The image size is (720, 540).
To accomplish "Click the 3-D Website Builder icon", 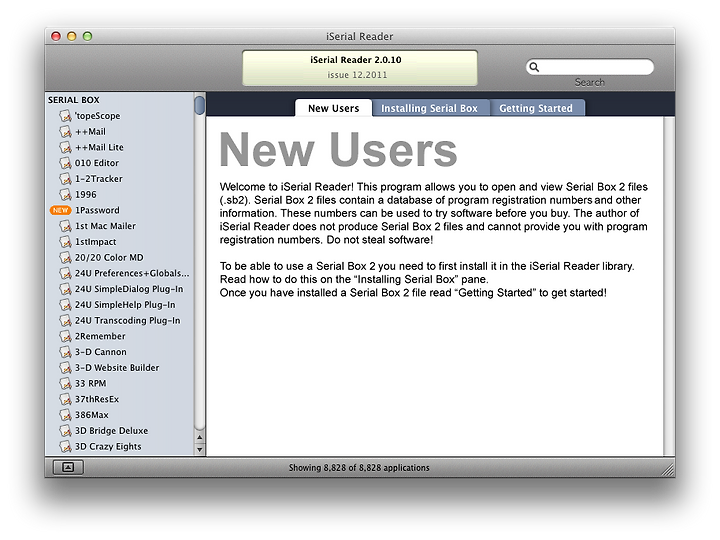I will pyautogui.click(x=65, y=368).
